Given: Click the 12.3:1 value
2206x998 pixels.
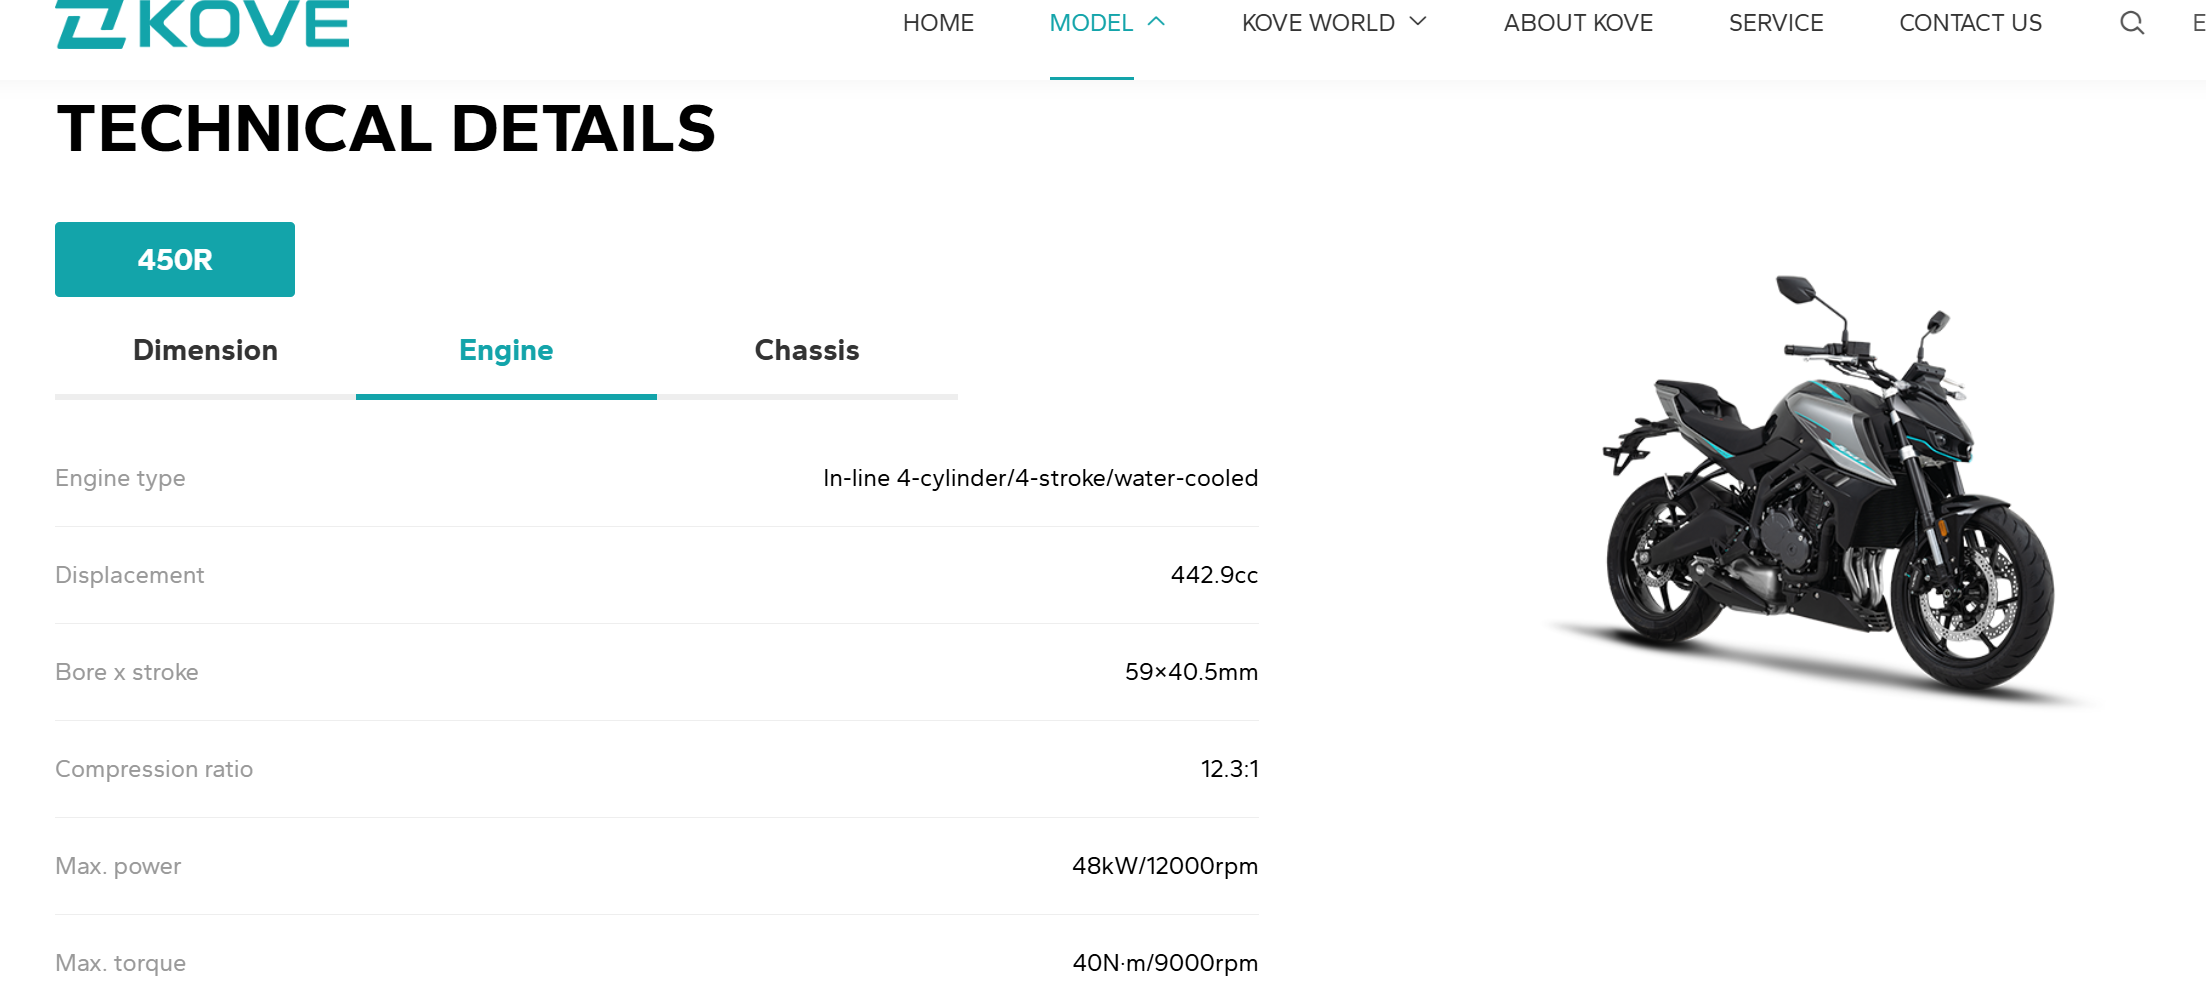Looking at the screenshot, I should [x=1229, y=769].
